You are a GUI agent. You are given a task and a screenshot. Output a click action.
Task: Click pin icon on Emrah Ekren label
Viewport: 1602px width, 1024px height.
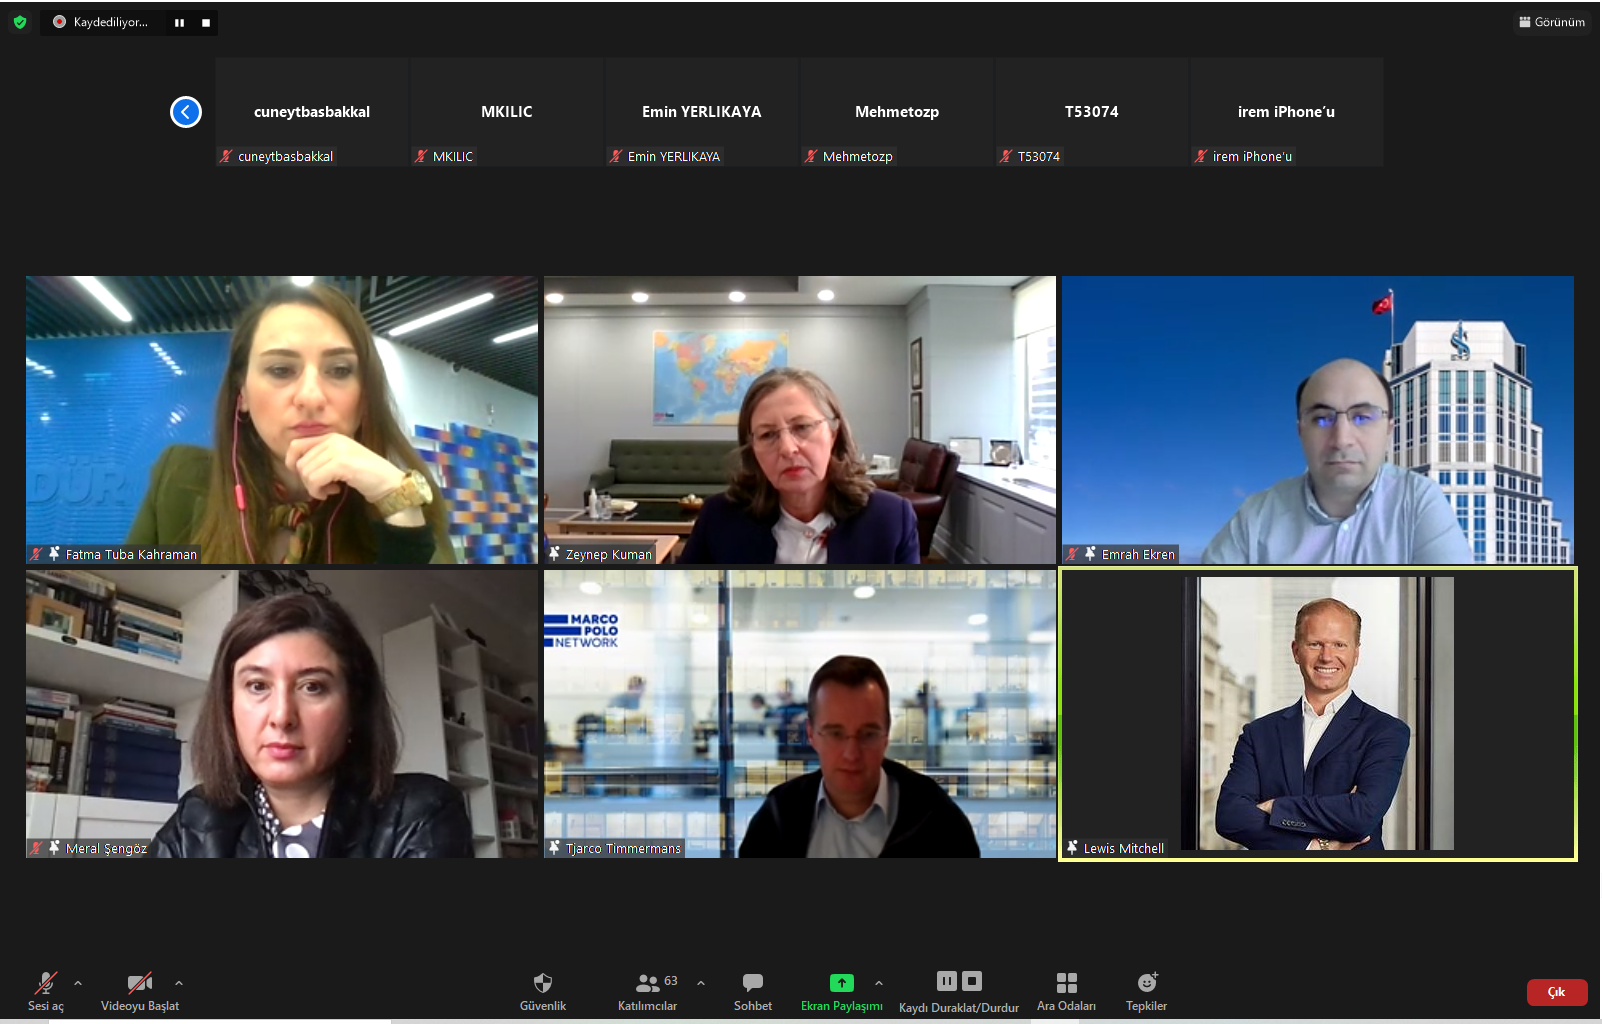[1091, 553]
